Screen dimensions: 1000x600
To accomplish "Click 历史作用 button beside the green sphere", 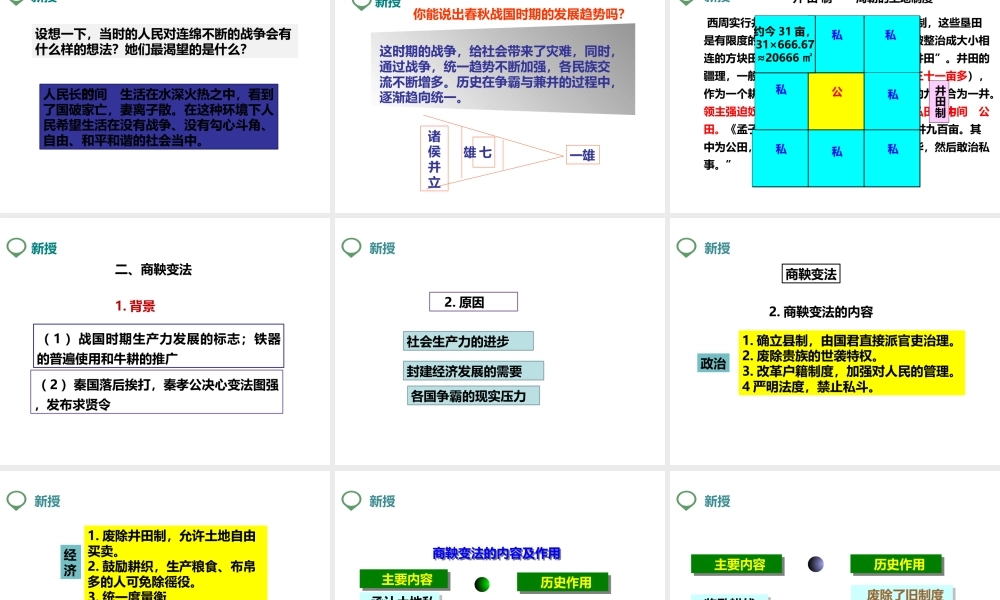I will [x=564, y=583].
